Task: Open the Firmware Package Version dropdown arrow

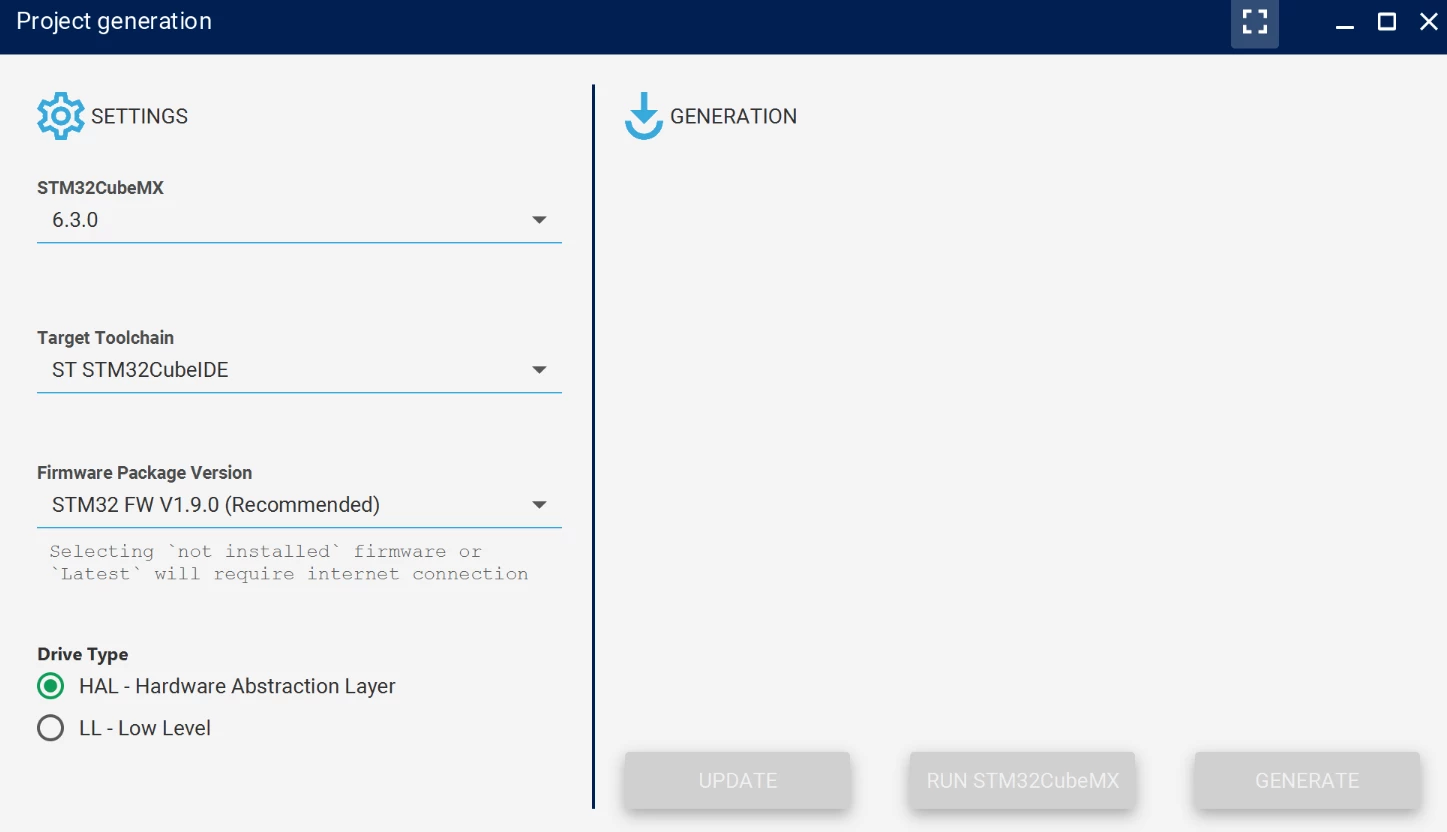Action: coord(539,505)
